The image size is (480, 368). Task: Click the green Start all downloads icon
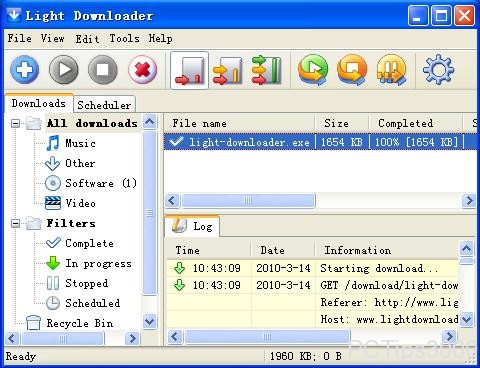pos(313,70)
